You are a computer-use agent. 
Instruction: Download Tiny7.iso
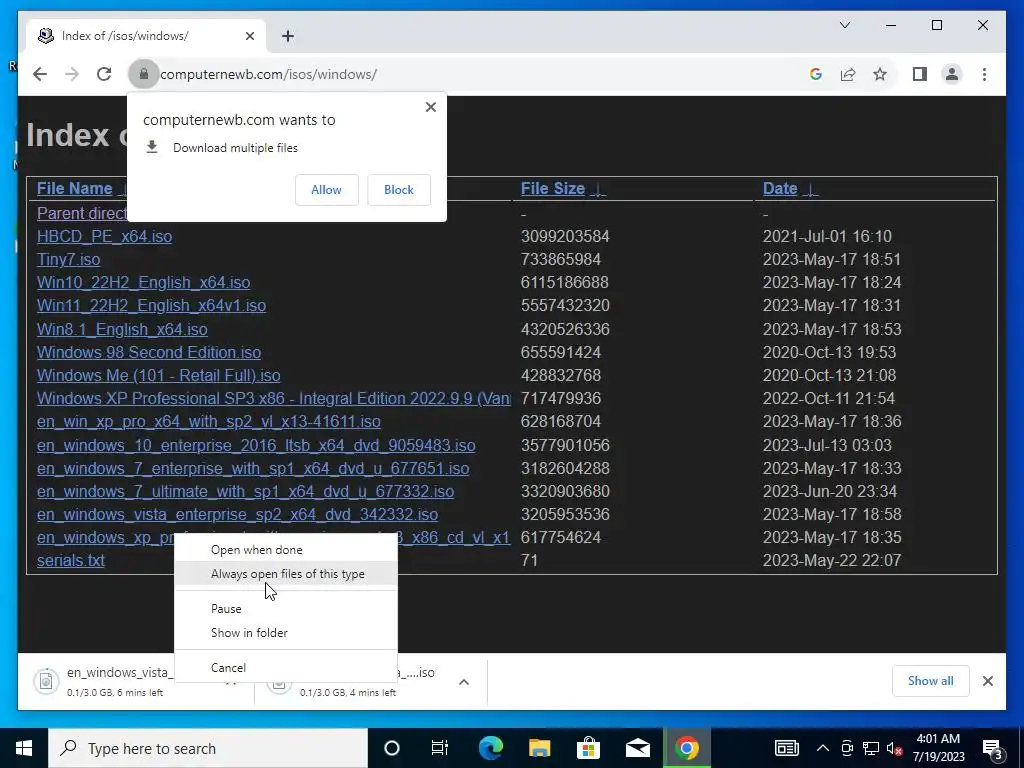pos(69,259)
